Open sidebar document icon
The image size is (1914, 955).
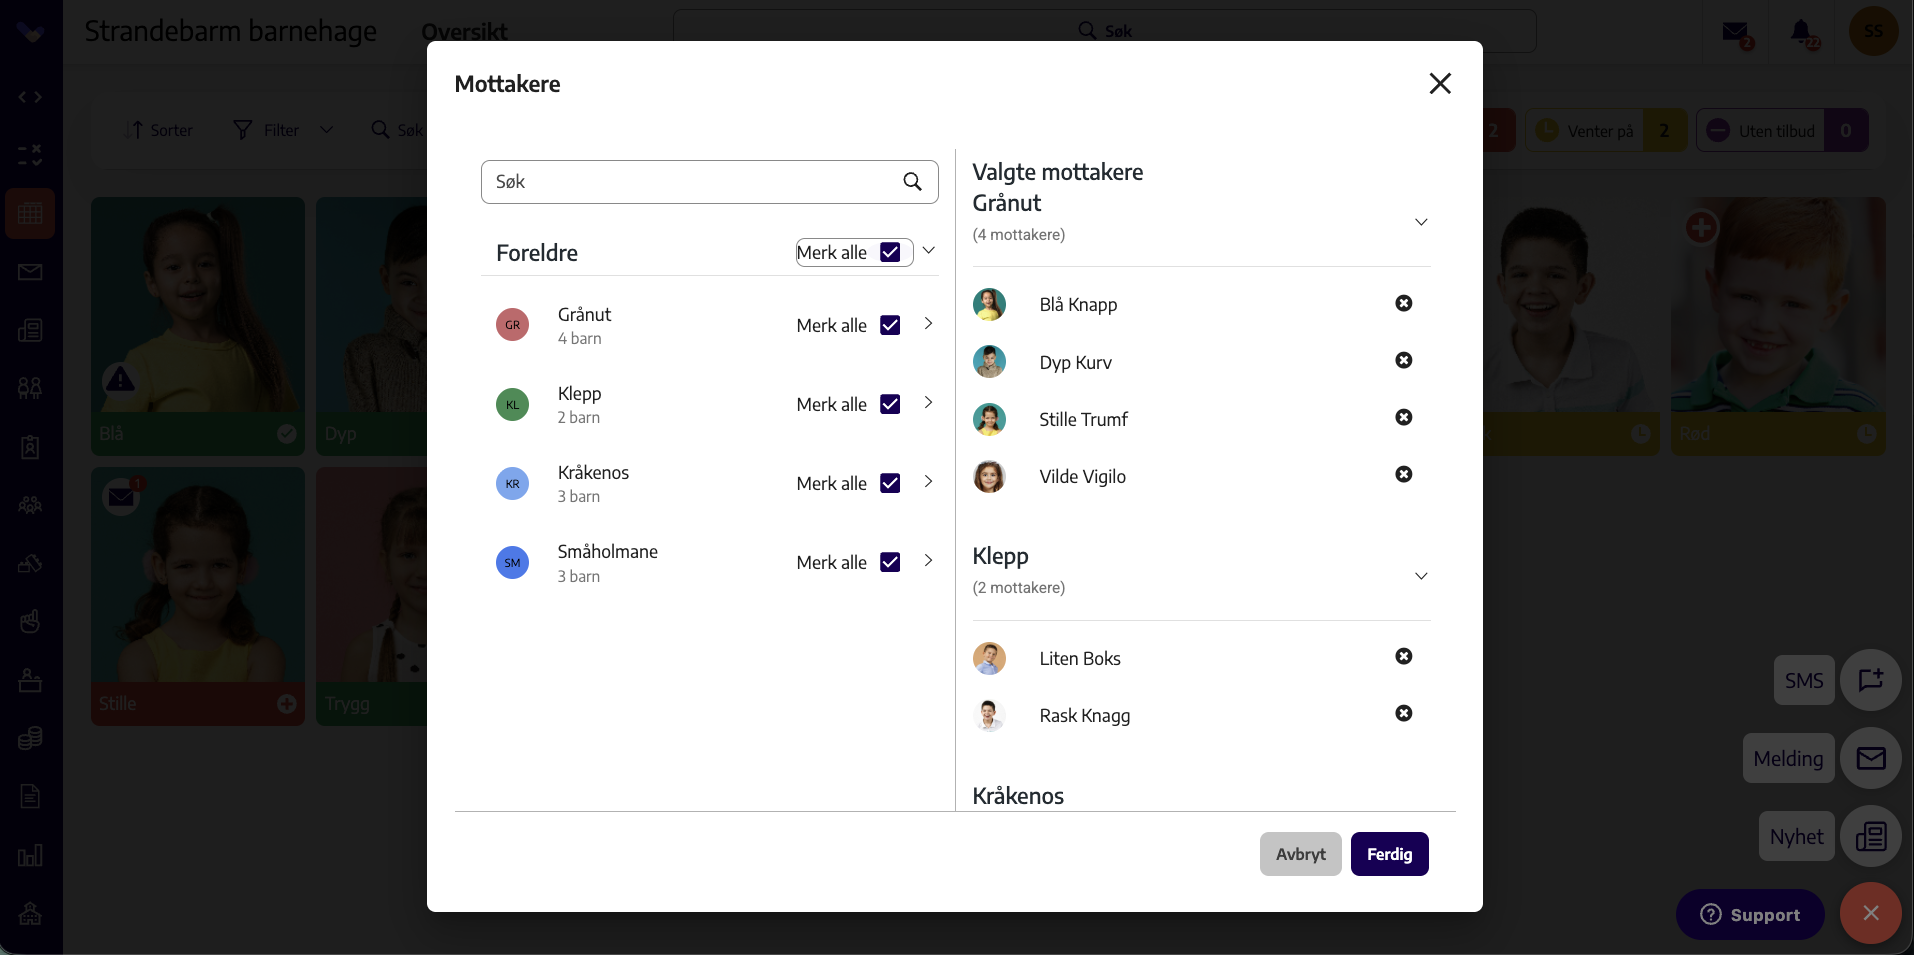click(x=30, y=796)
